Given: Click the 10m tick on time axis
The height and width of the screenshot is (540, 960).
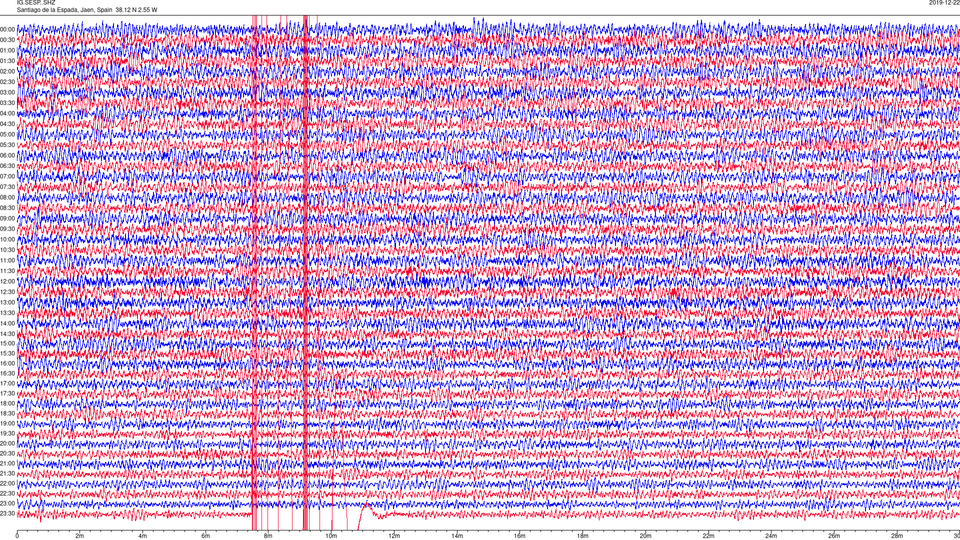Looking at the screenshot, I should [x=331, y=536].
